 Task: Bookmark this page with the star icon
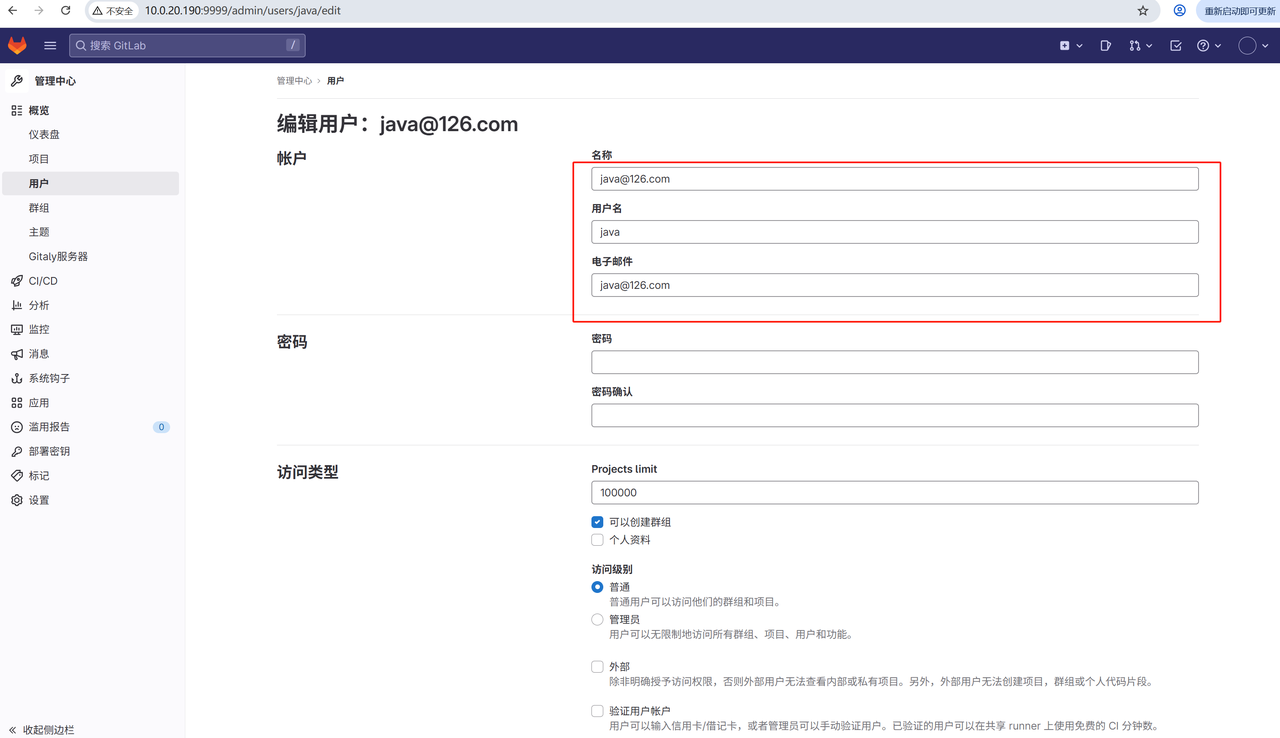[1143, 11]
